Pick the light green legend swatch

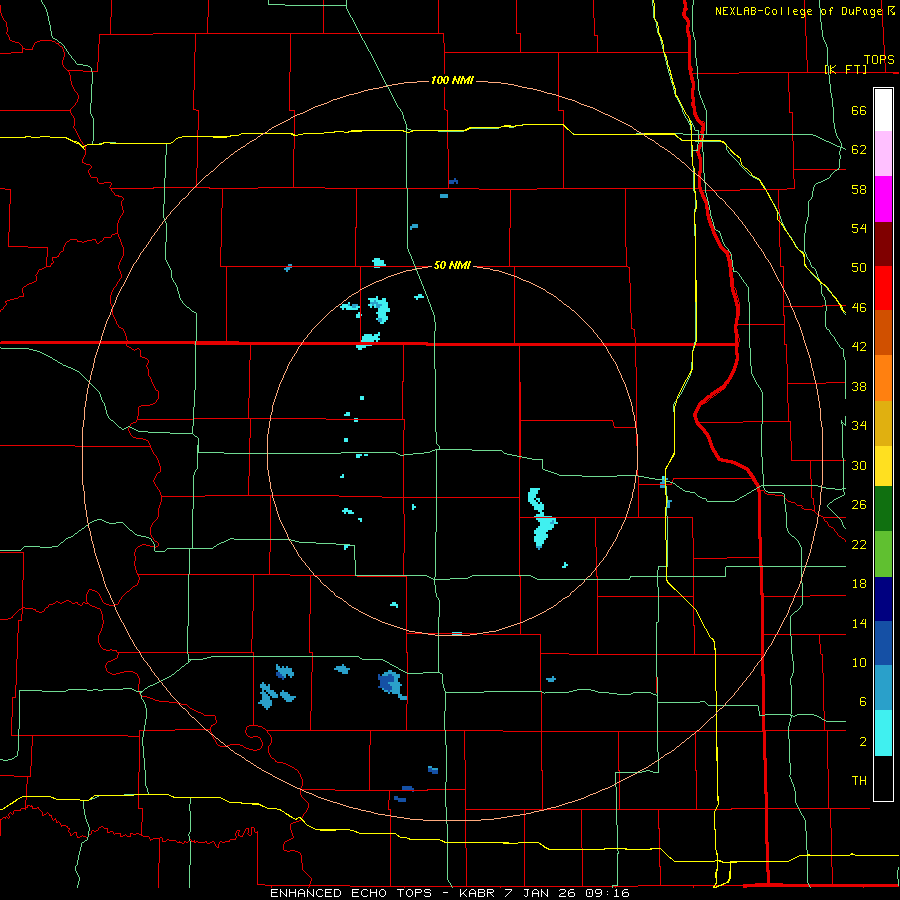[x=883, y=554]
